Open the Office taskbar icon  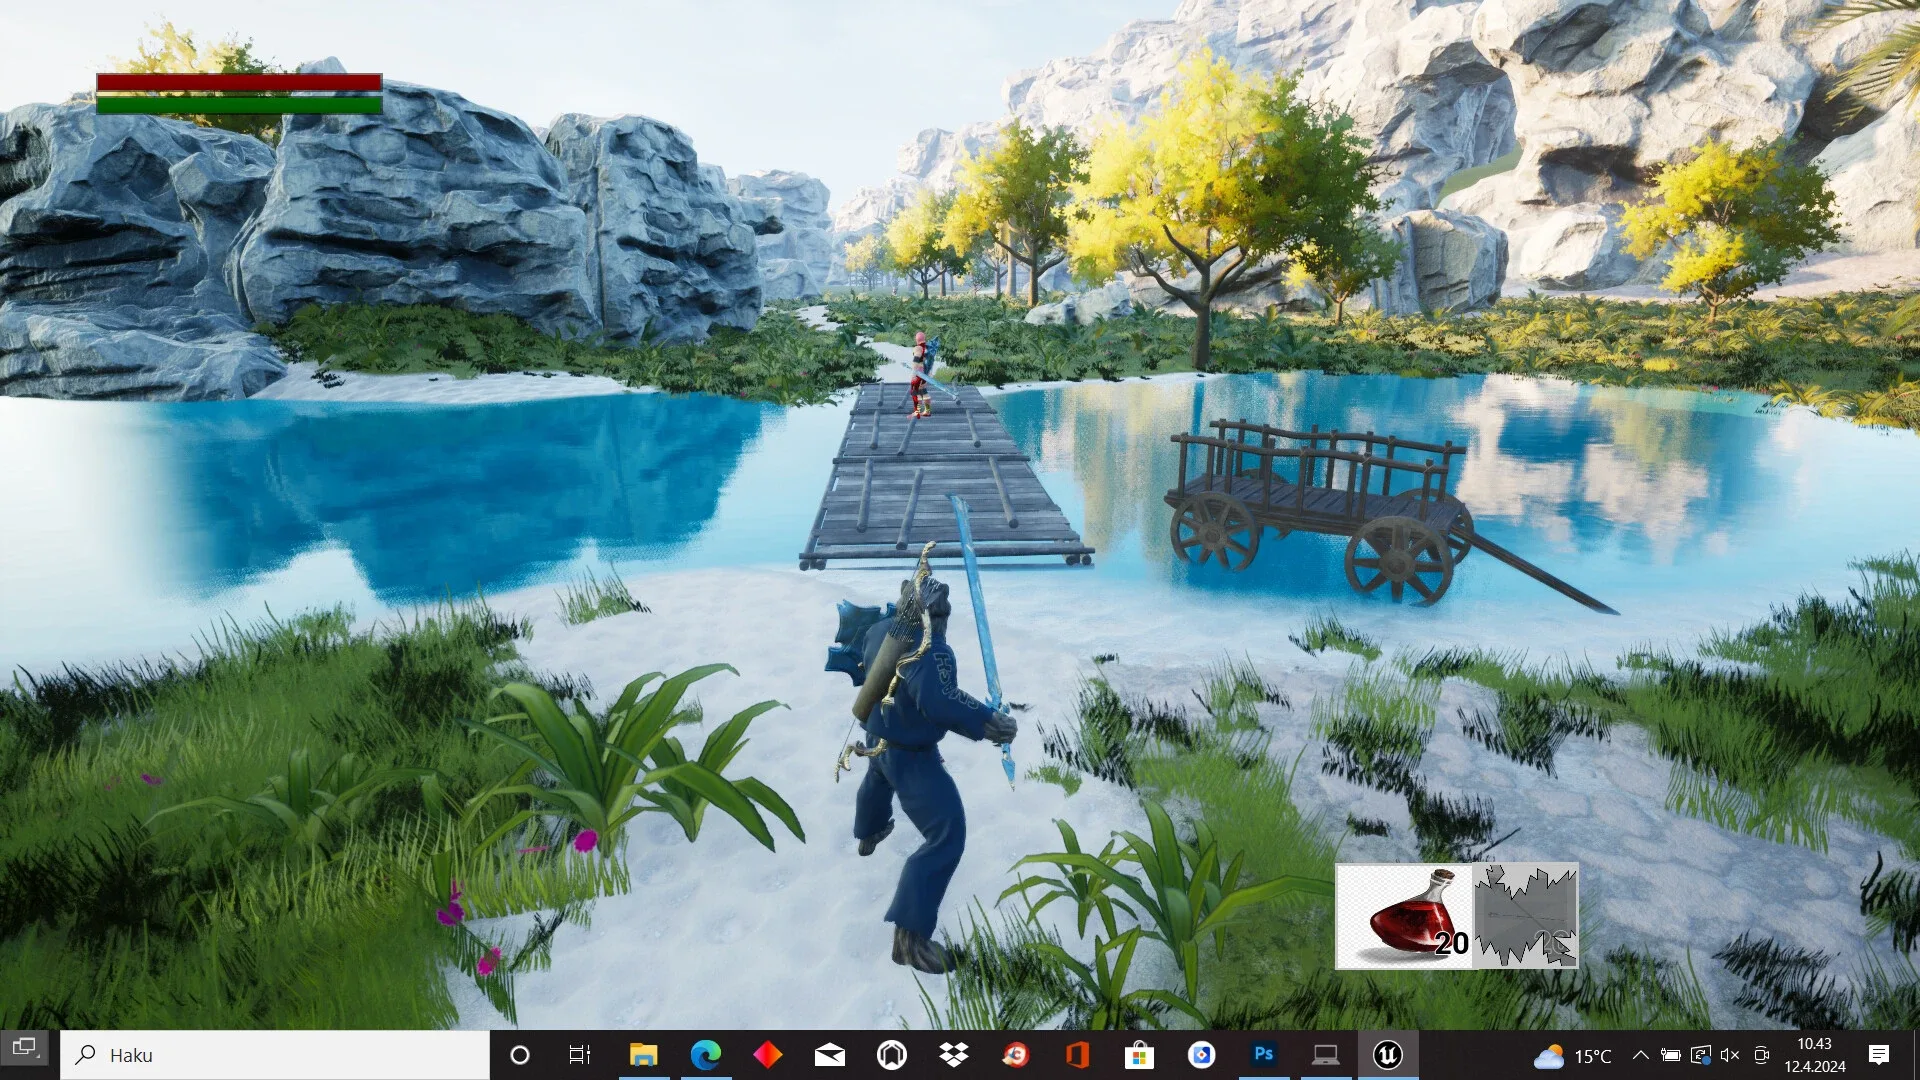[1077, 1055]
